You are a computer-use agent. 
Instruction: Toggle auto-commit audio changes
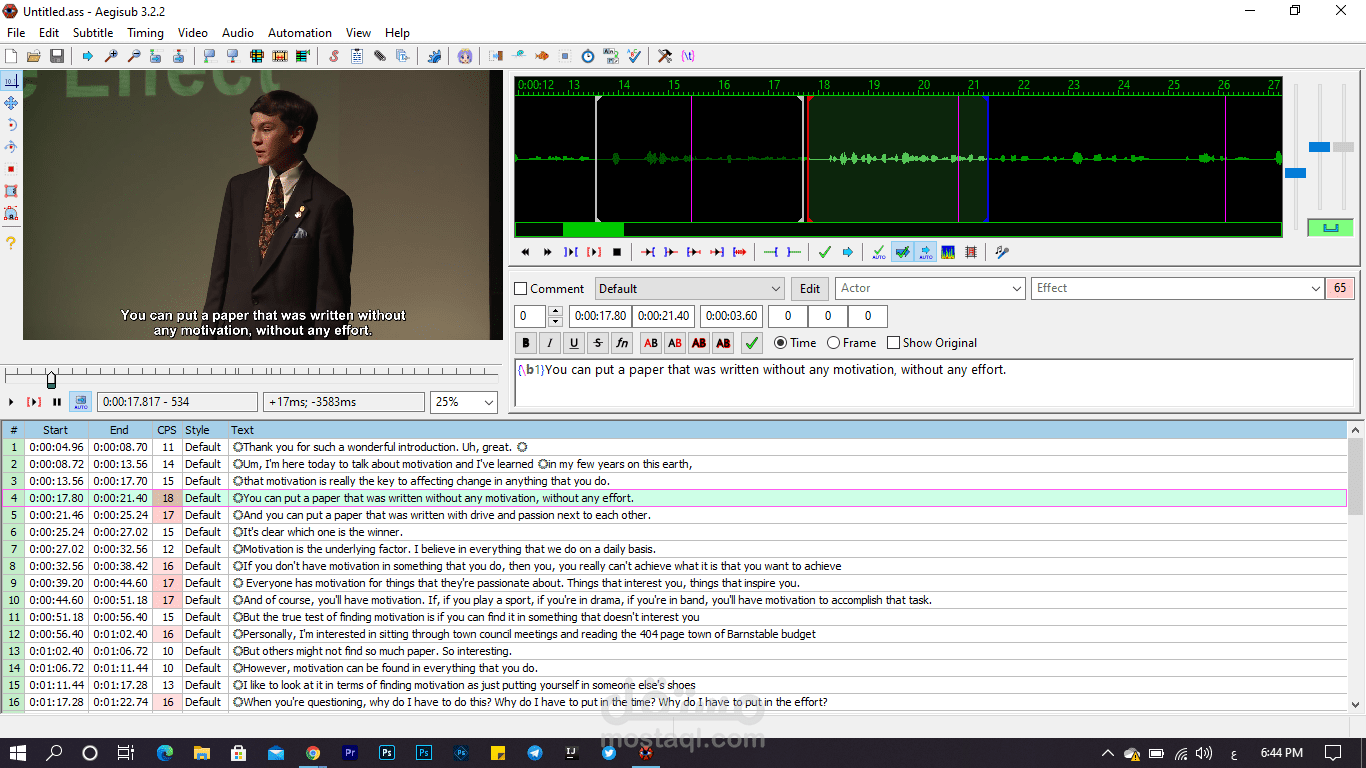pyautogui.click(x=879, y=252)
